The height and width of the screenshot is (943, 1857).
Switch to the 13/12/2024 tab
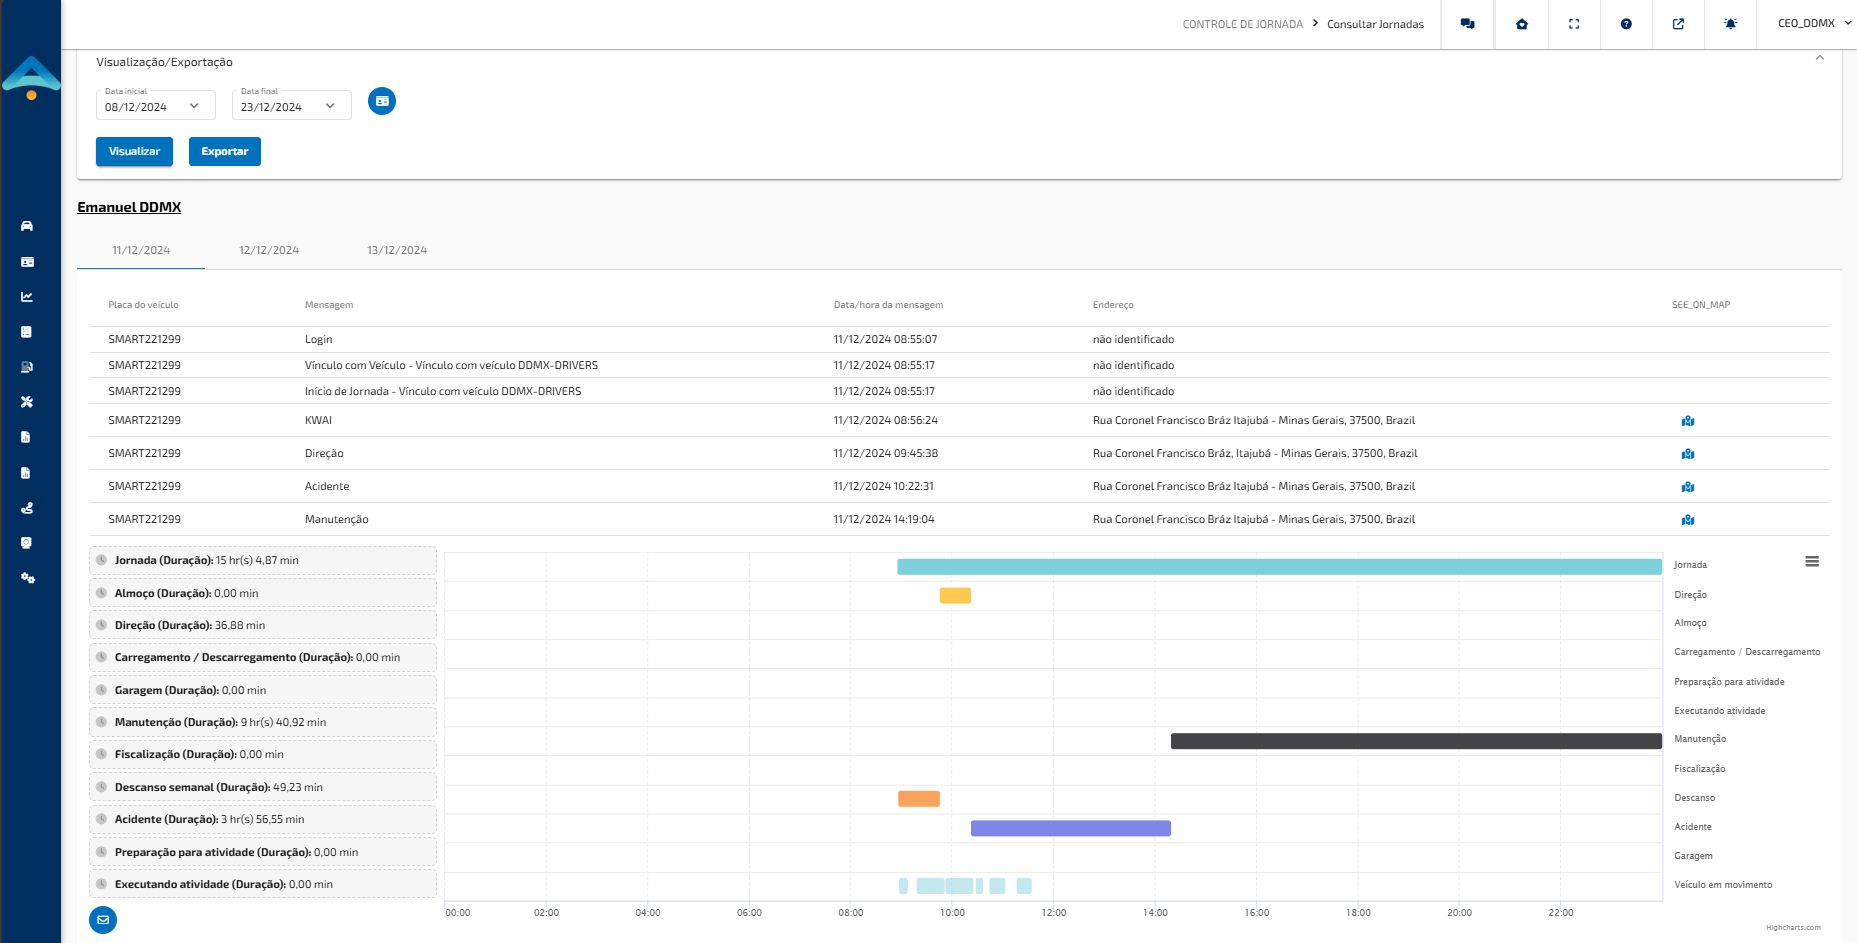[x=397, y=250]
